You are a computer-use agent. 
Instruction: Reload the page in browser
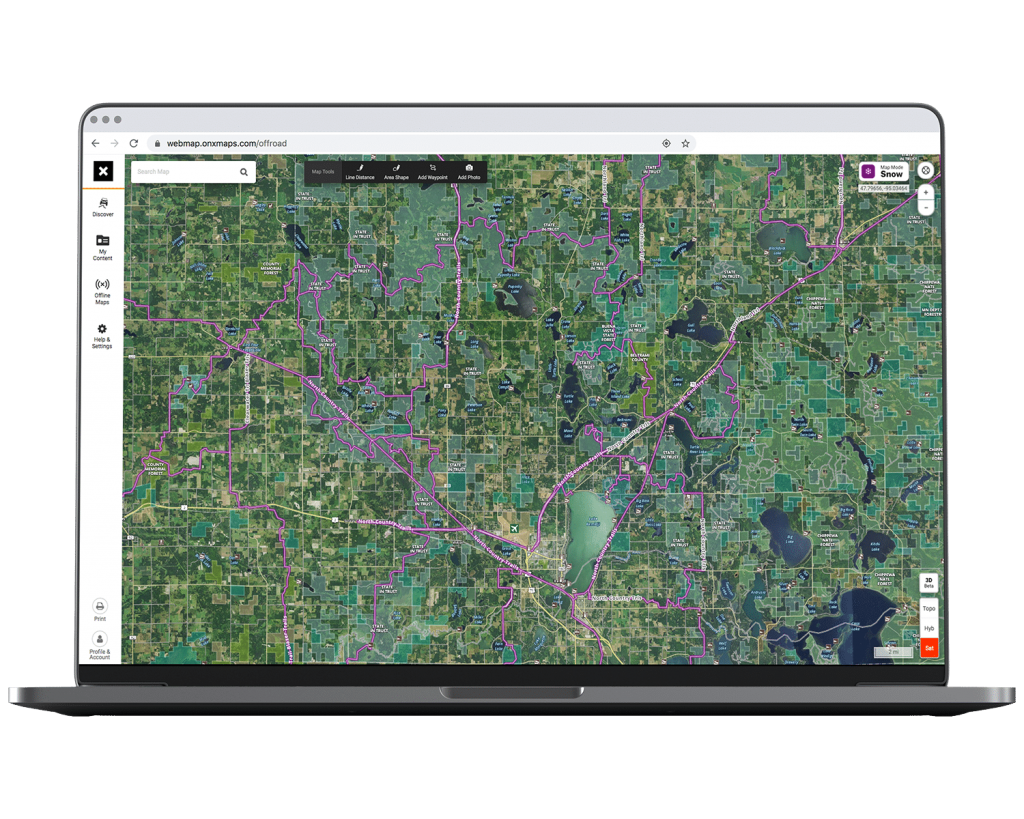click(133, 143)
